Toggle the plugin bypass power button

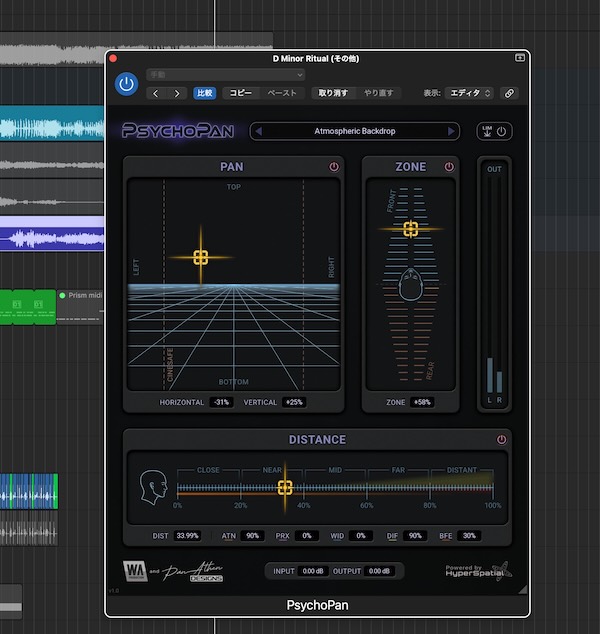tap(126, 84)
